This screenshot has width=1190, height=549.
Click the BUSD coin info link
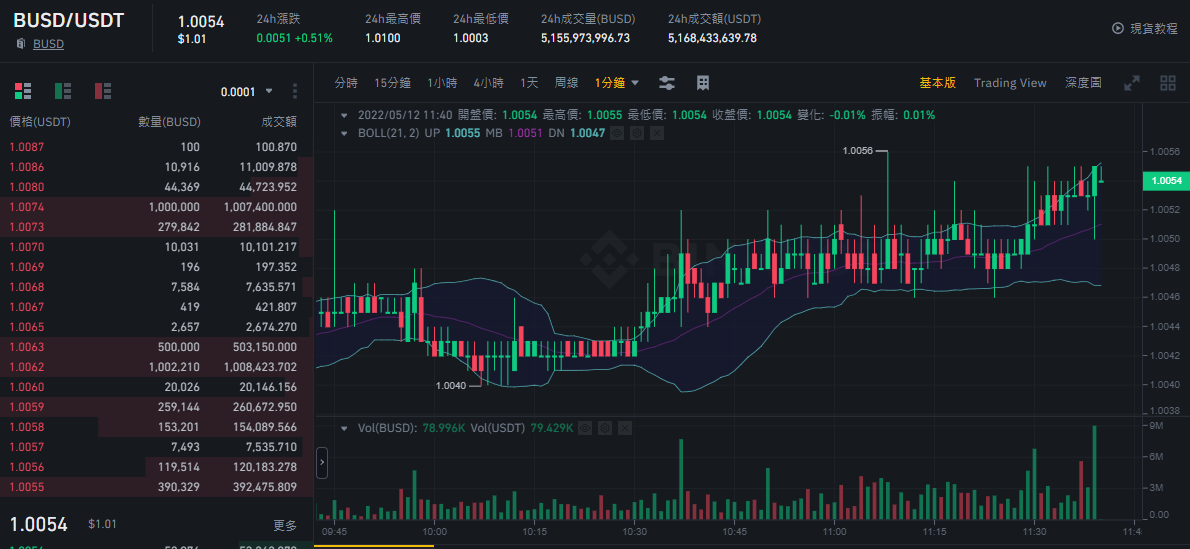pyautogui.click(x=49, y=44)
